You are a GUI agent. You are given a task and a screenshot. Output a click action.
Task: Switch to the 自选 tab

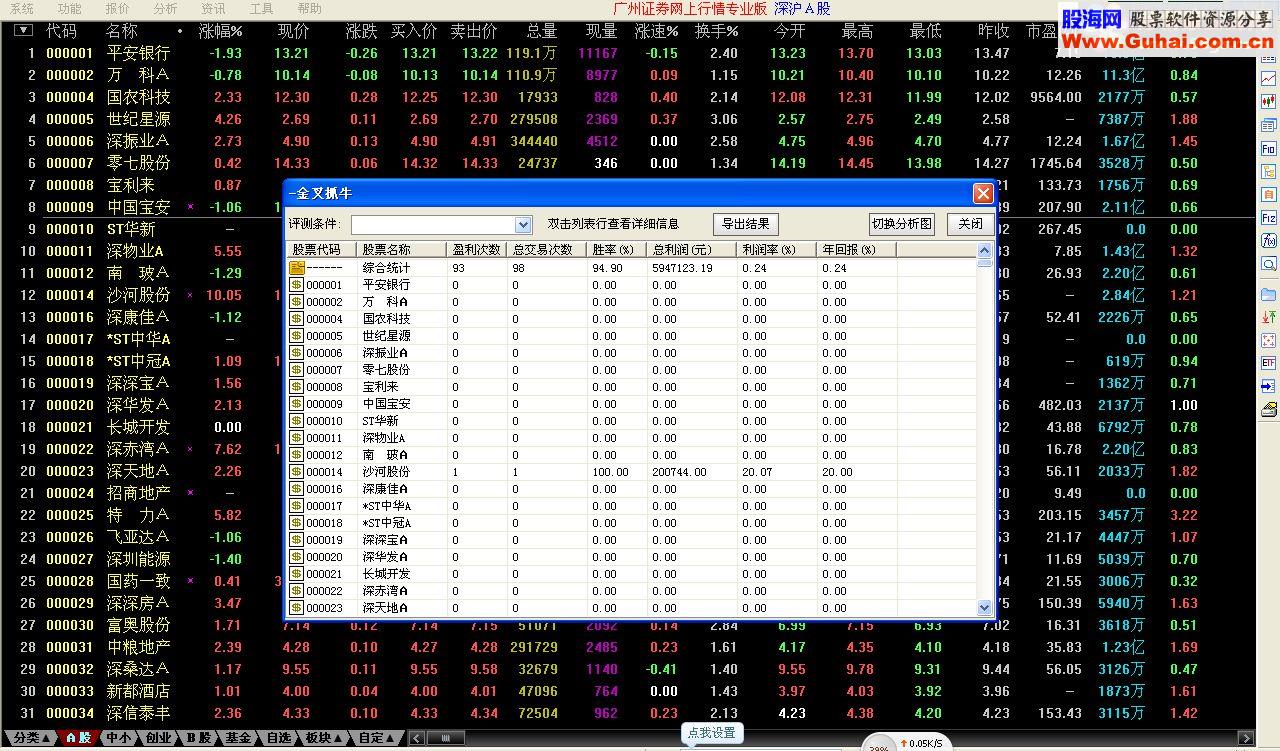click(x=278, y=738)
